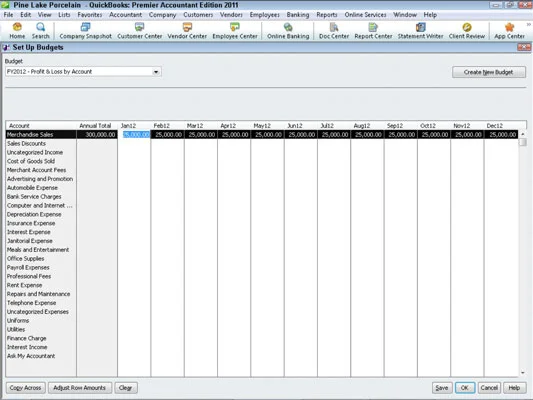Click the Annual Total column header
The image size is (533, 400).
pyautogui.click(x=95, y=126)
